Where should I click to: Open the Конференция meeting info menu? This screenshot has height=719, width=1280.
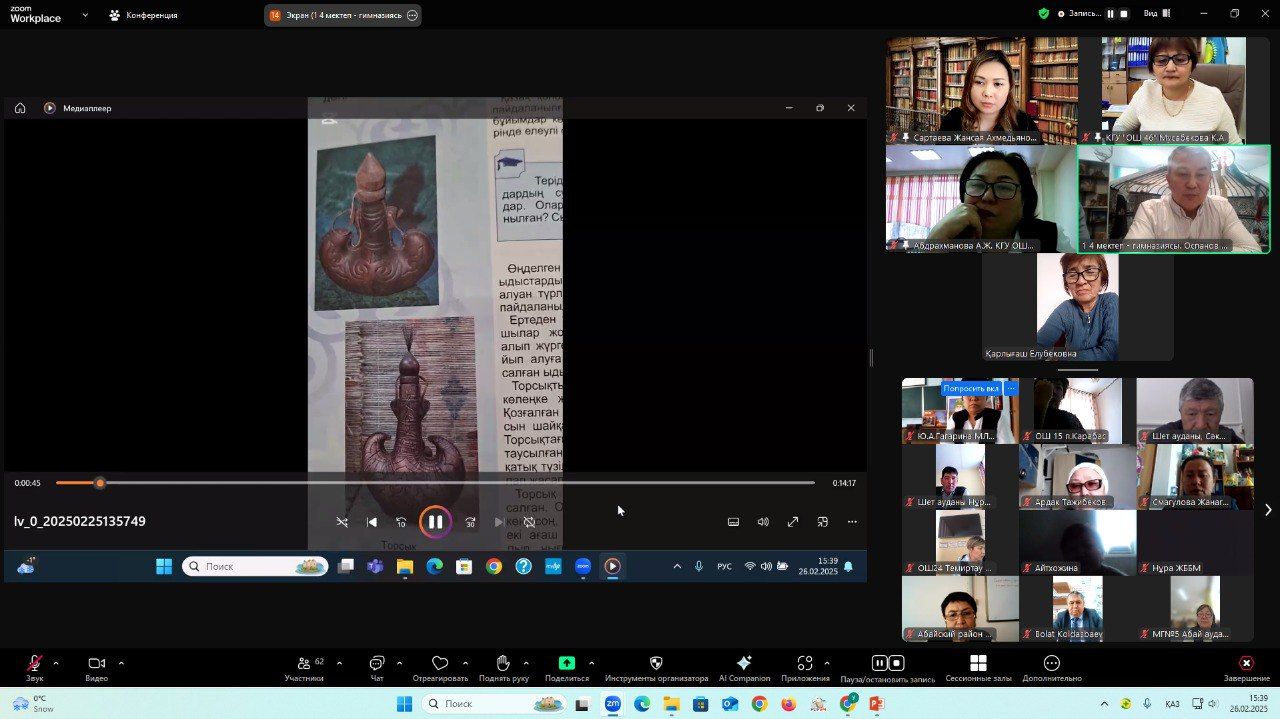143,15
